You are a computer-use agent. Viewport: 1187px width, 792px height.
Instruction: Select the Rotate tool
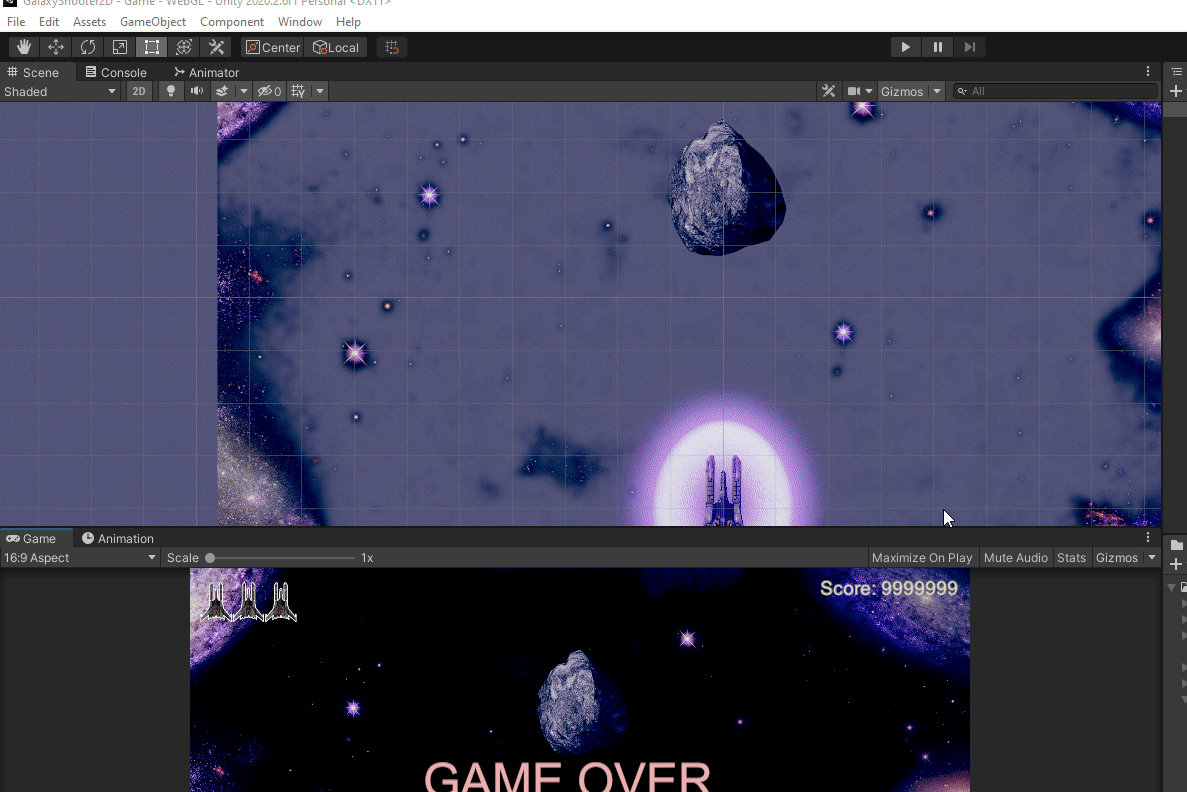88,47
